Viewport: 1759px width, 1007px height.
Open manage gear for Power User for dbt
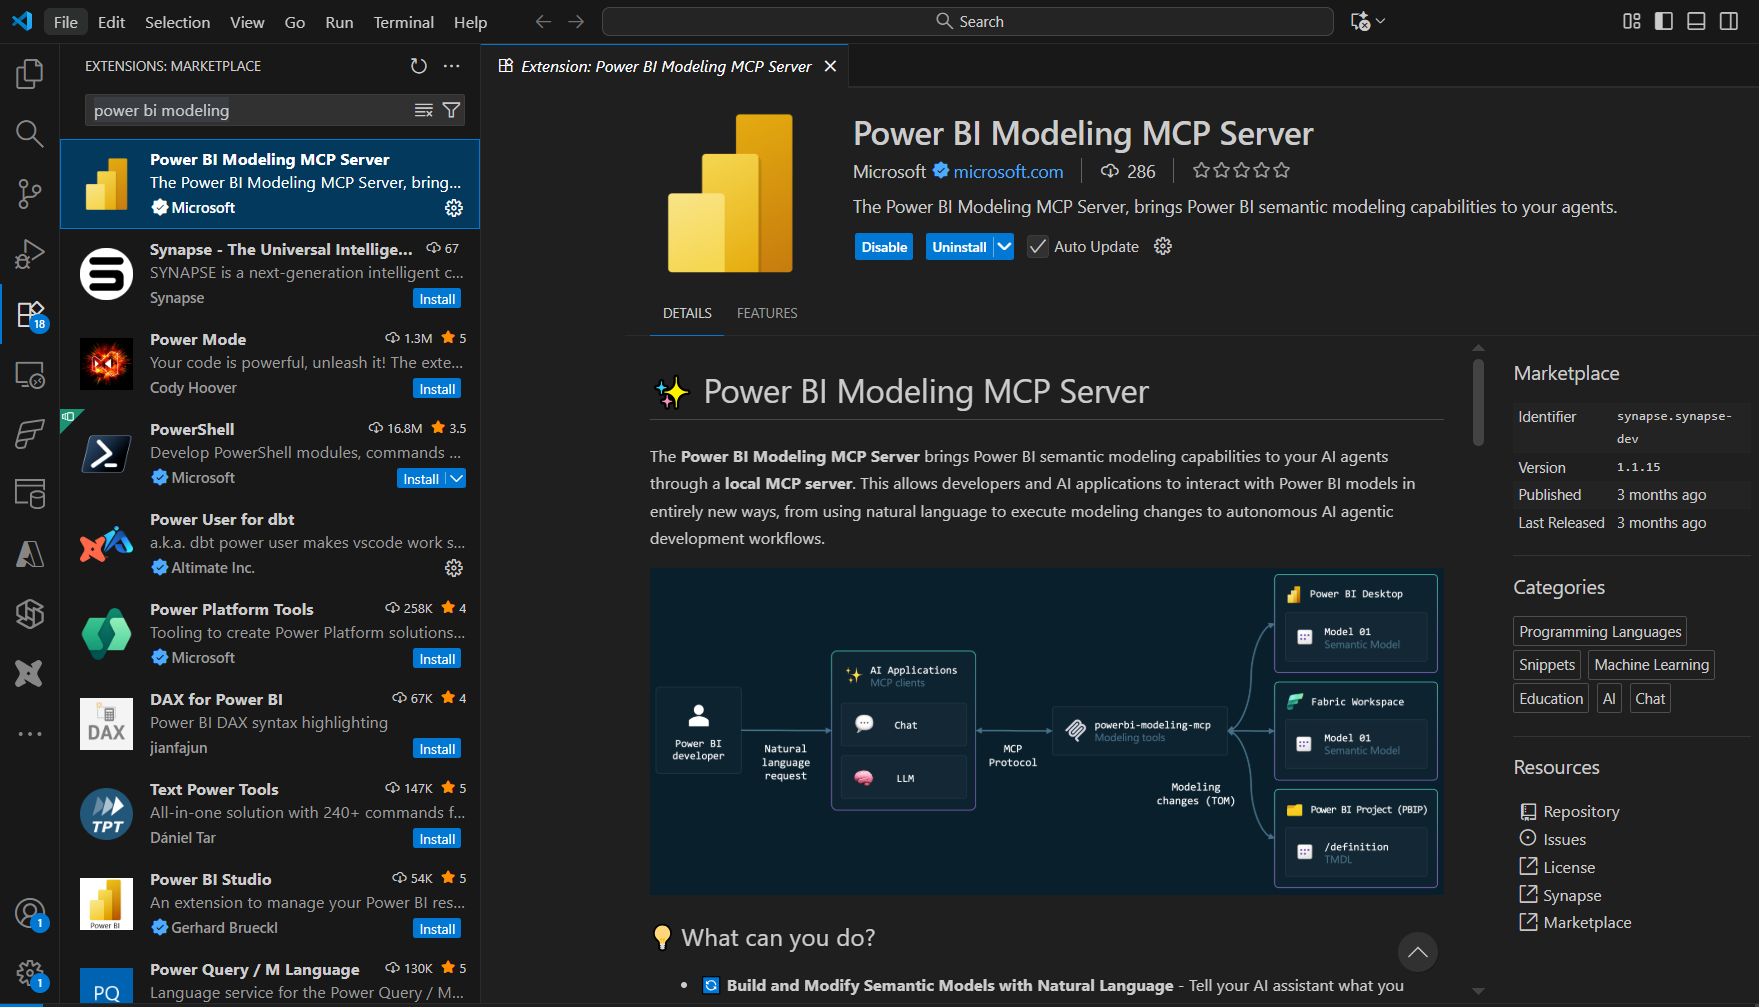[x=454, y=567]
